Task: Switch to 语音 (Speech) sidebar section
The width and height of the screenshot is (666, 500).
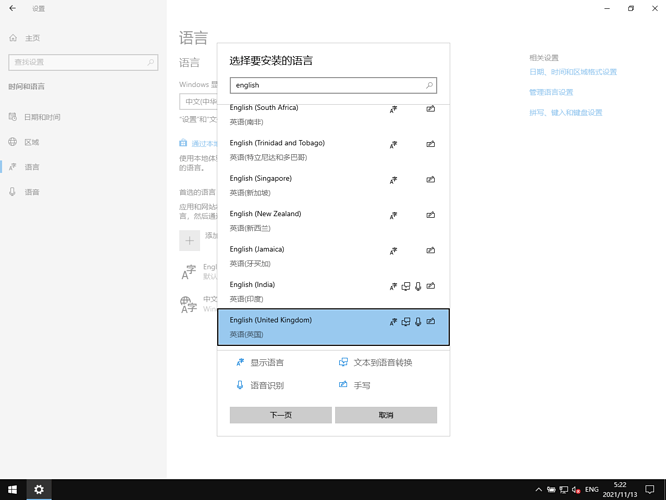Action: 32,192
